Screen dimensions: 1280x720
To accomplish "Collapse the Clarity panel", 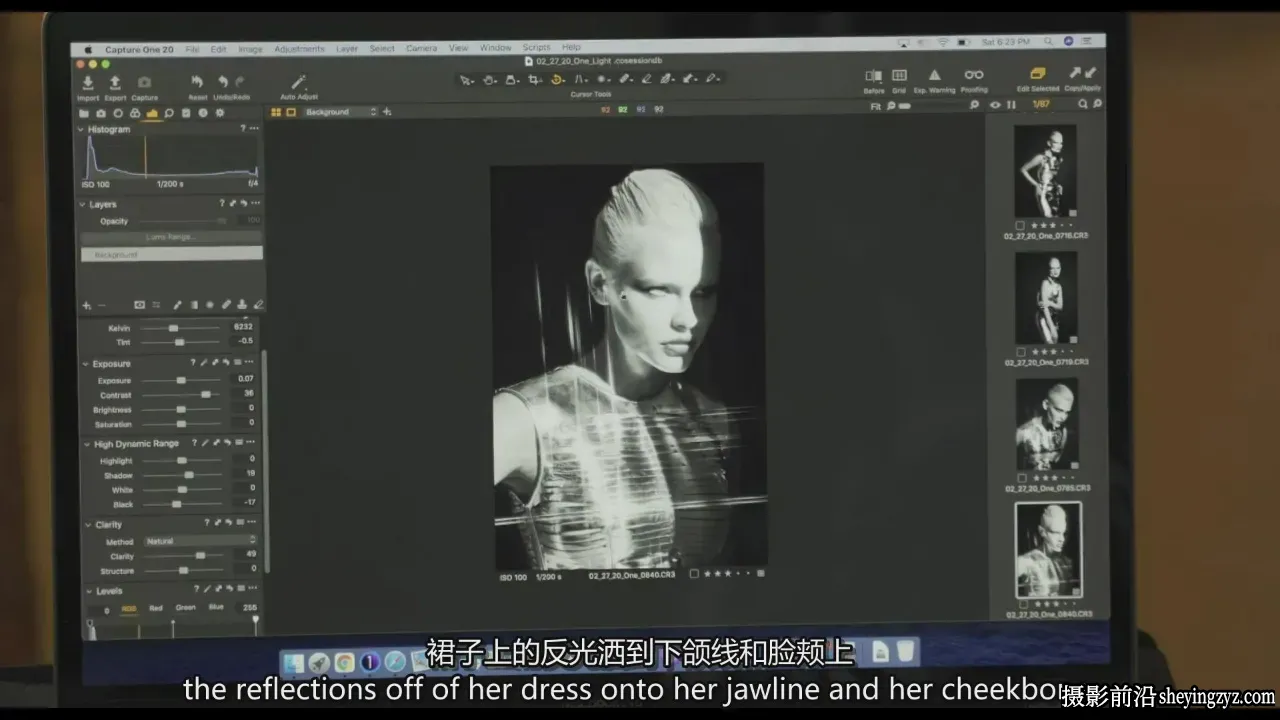I will pos(88,525).
